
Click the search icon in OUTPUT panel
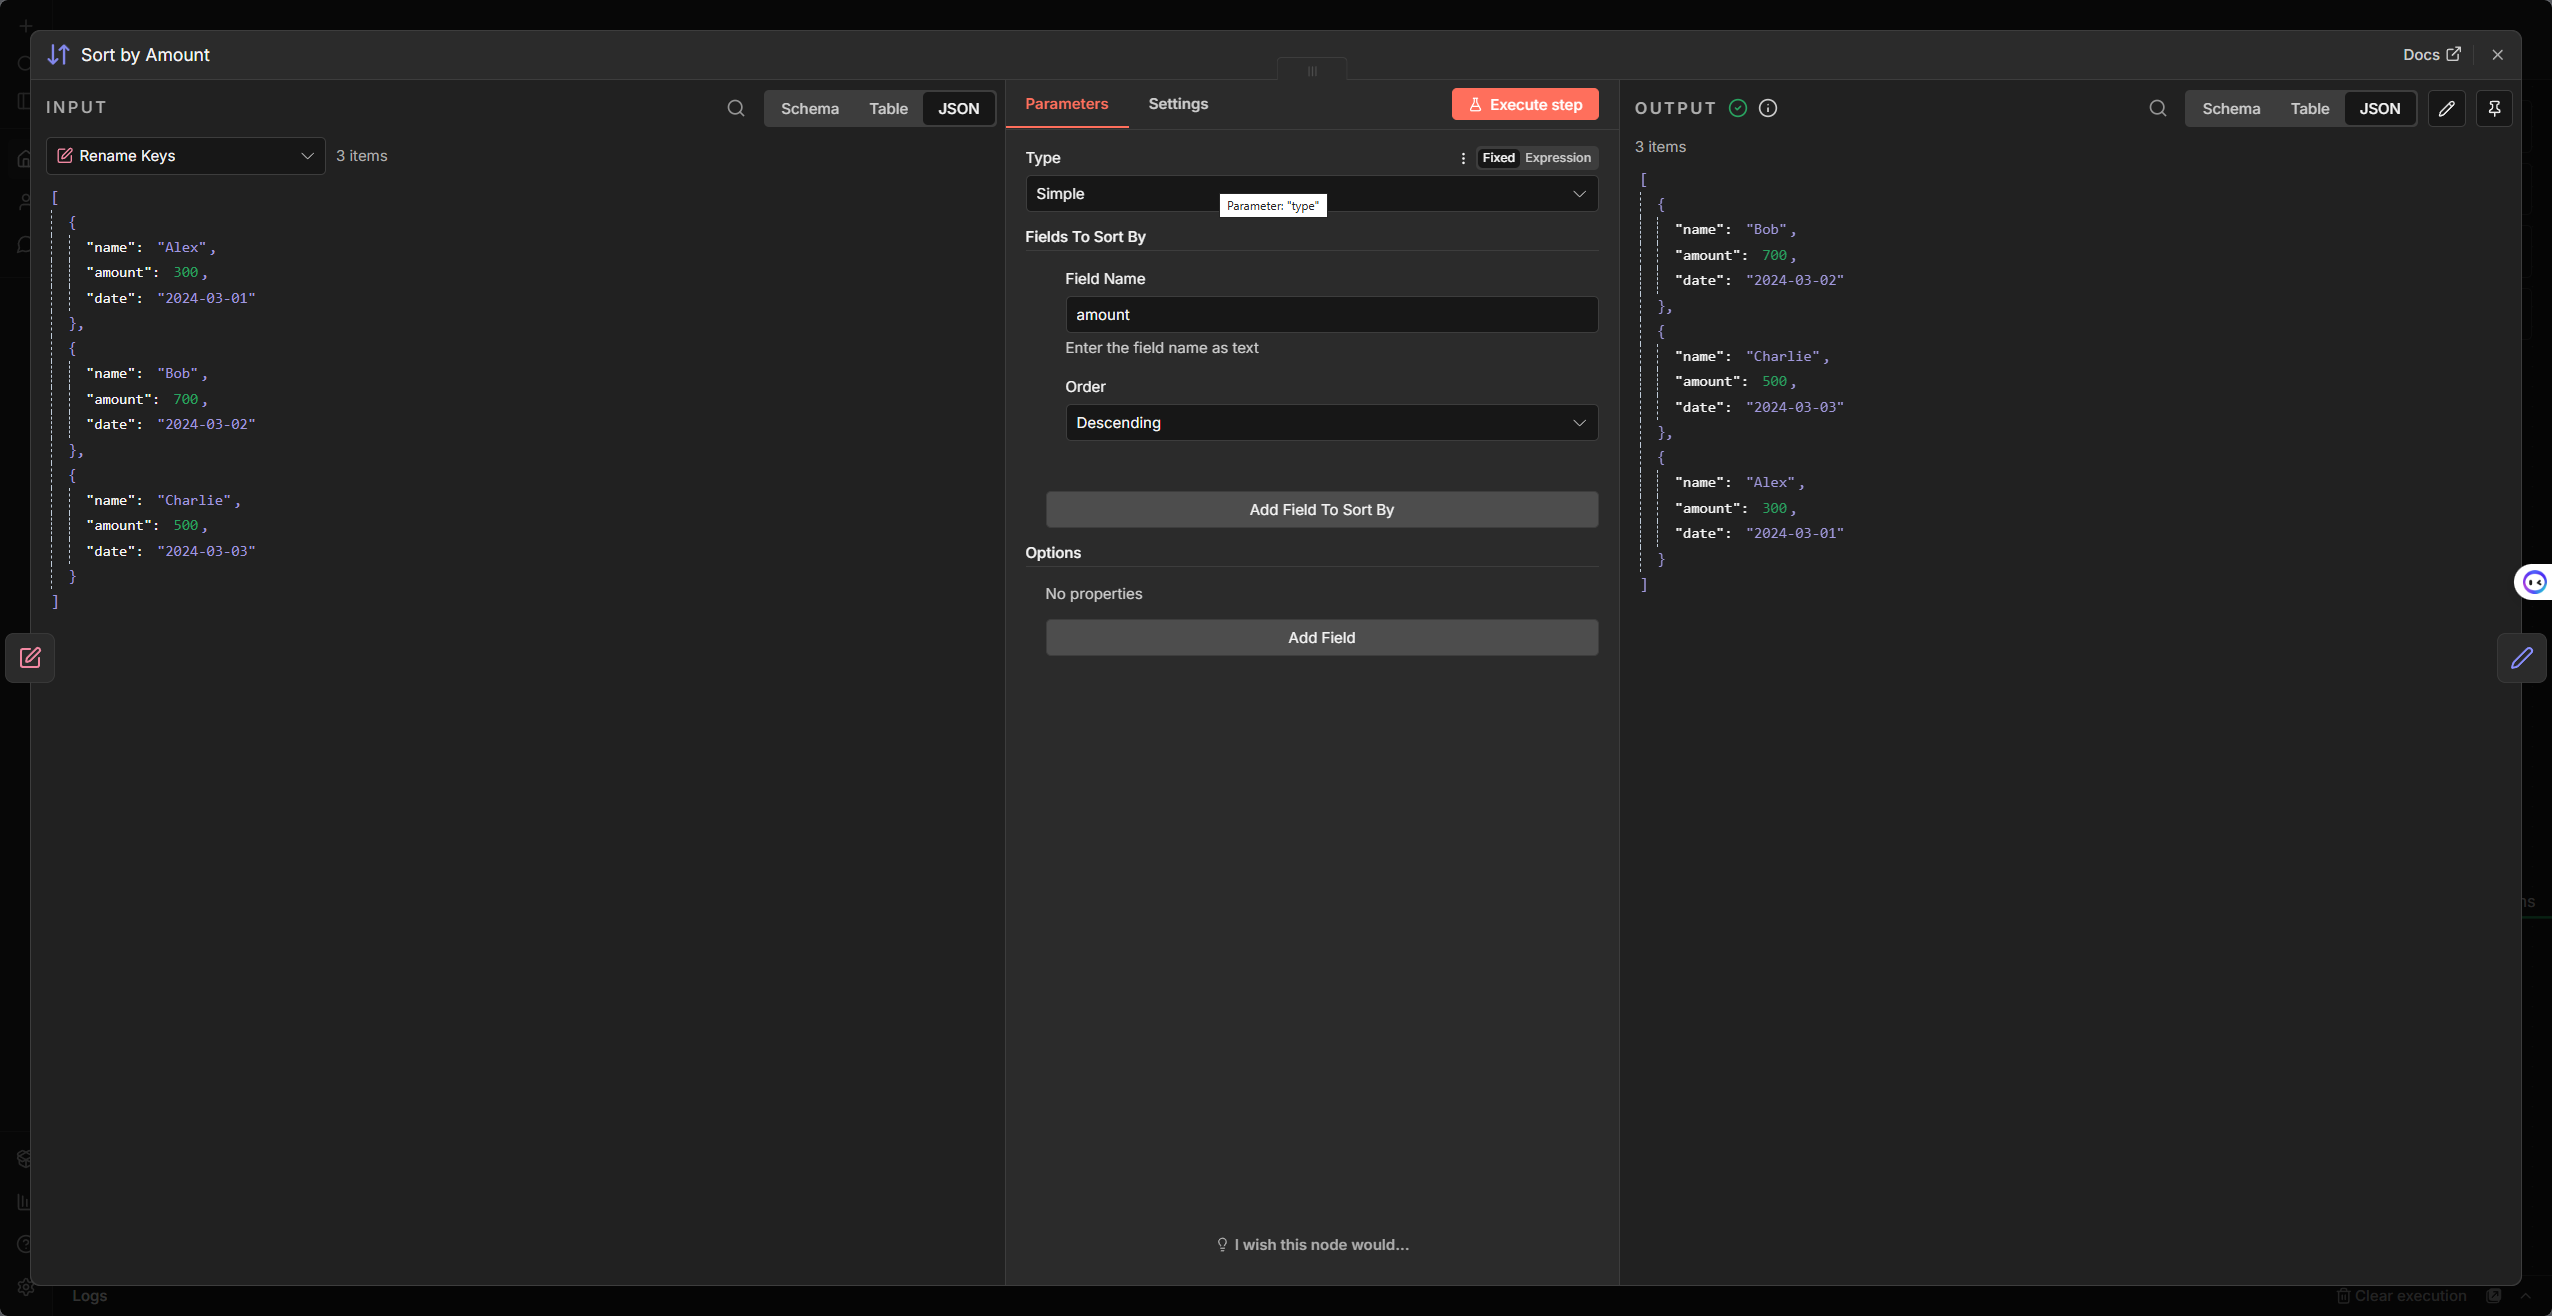[2158, 108]
